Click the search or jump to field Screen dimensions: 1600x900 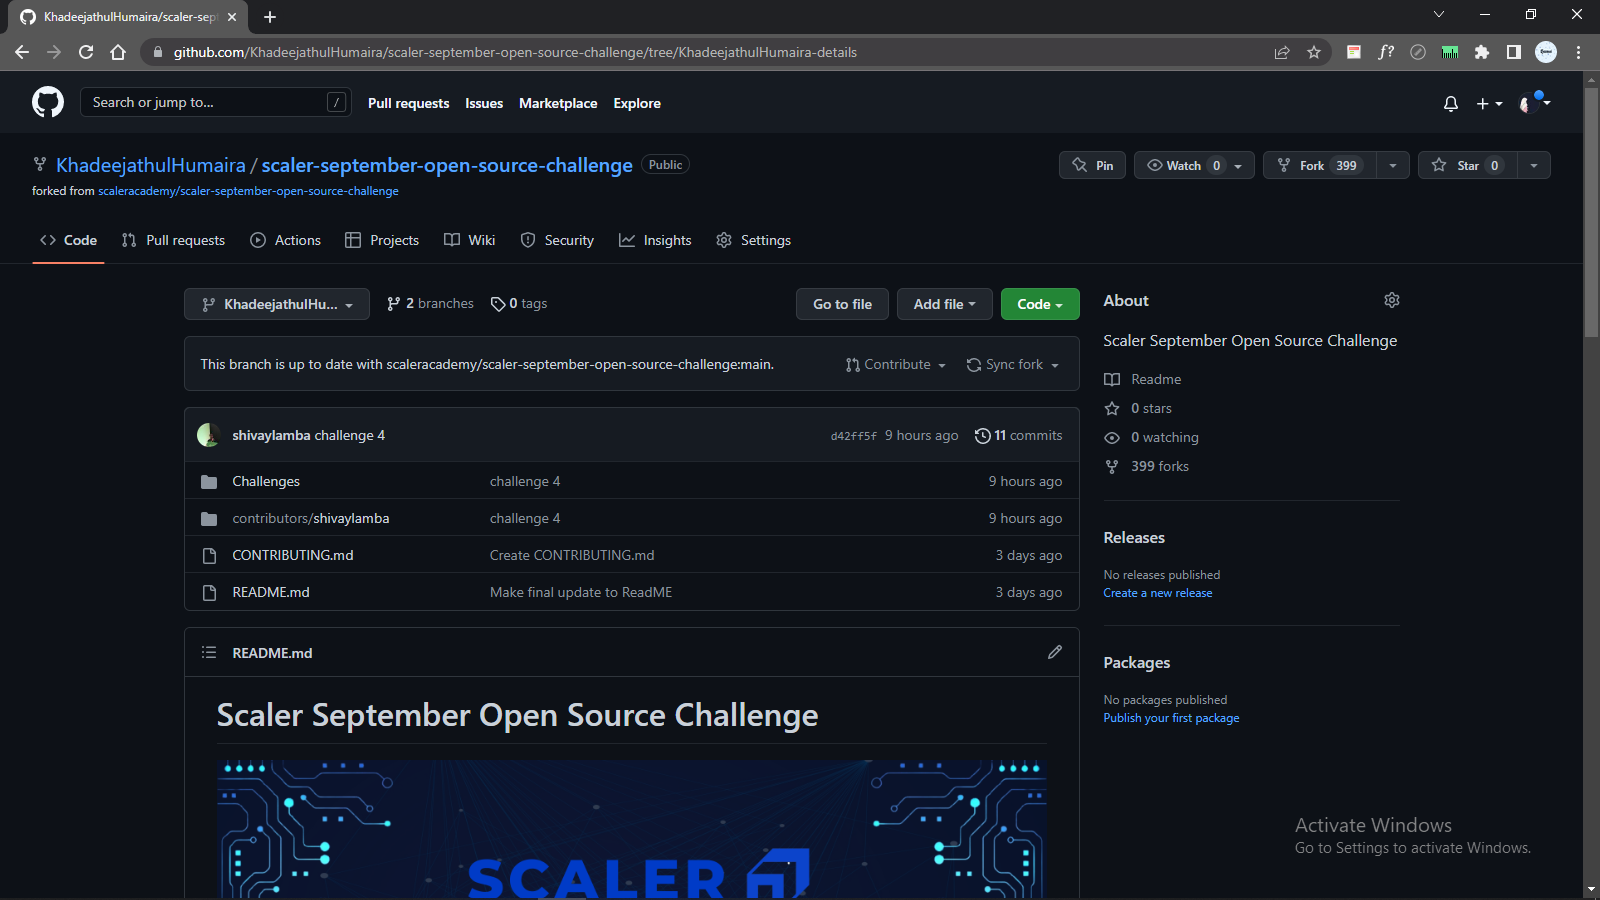tap(215, 101)
